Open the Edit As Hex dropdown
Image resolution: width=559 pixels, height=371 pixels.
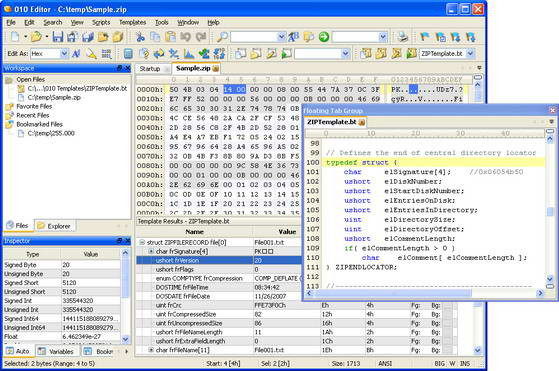coord(64,54)
